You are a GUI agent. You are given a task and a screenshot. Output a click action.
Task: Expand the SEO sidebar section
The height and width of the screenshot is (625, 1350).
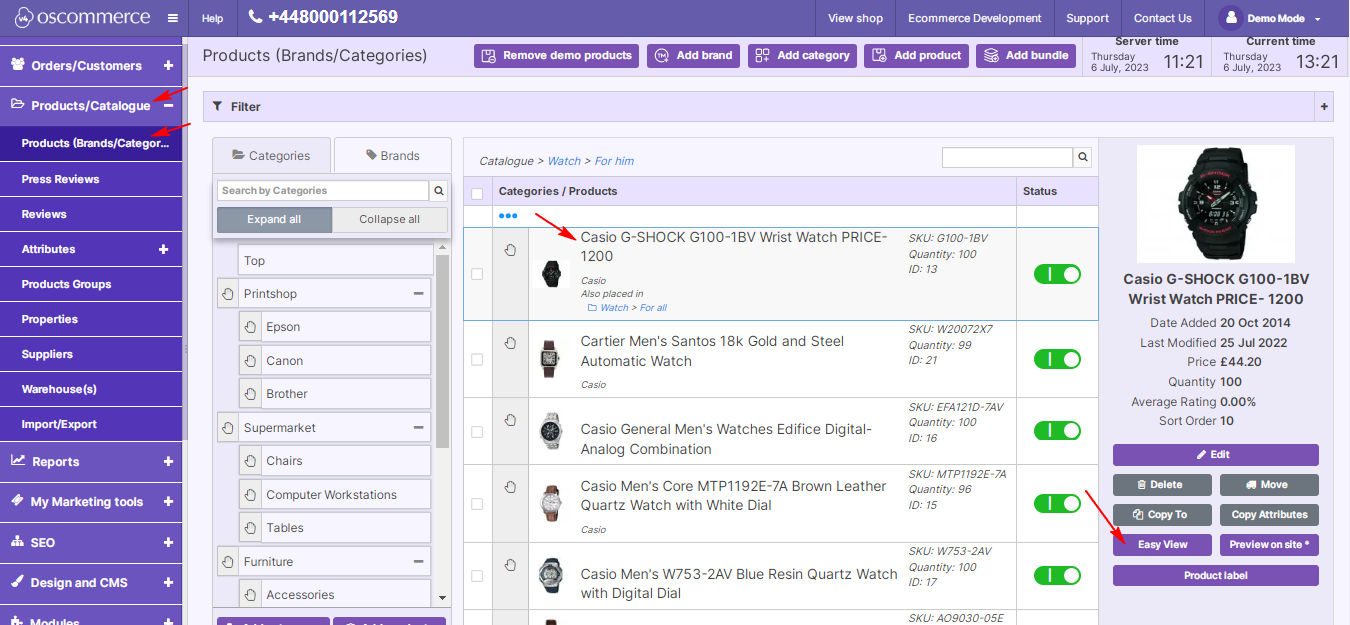pos(168,543)
